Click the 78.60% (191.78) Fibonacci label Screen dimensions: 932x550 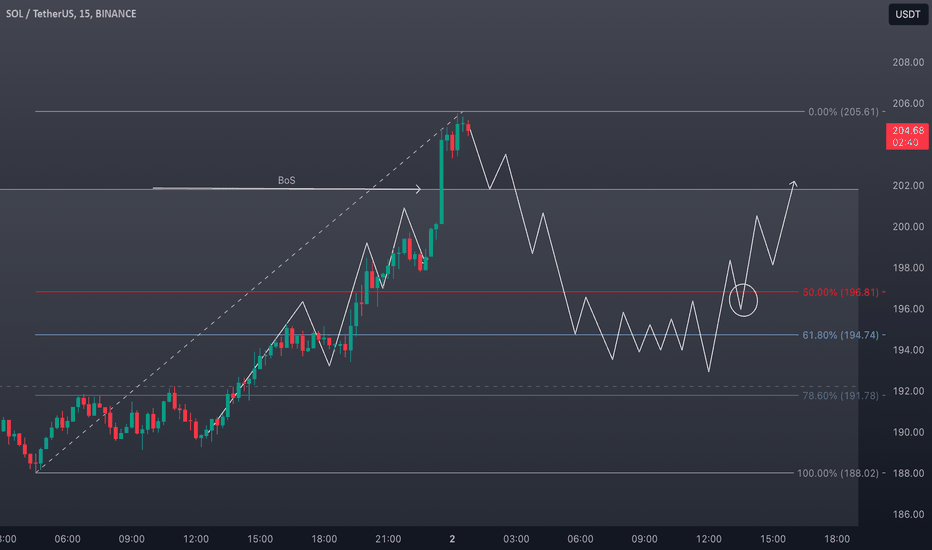tap(840, 395)
